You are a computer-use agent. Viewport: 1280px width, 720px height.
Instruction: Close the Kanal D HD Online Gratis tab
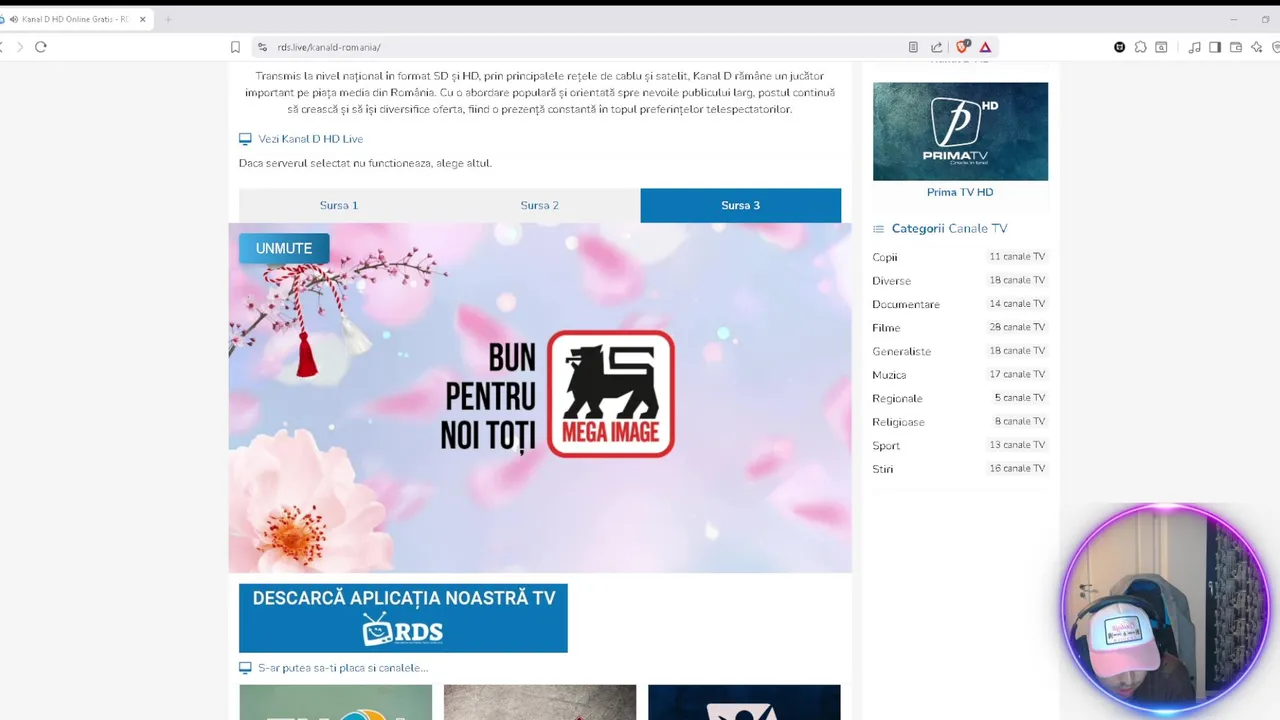(x=143, y=19)
